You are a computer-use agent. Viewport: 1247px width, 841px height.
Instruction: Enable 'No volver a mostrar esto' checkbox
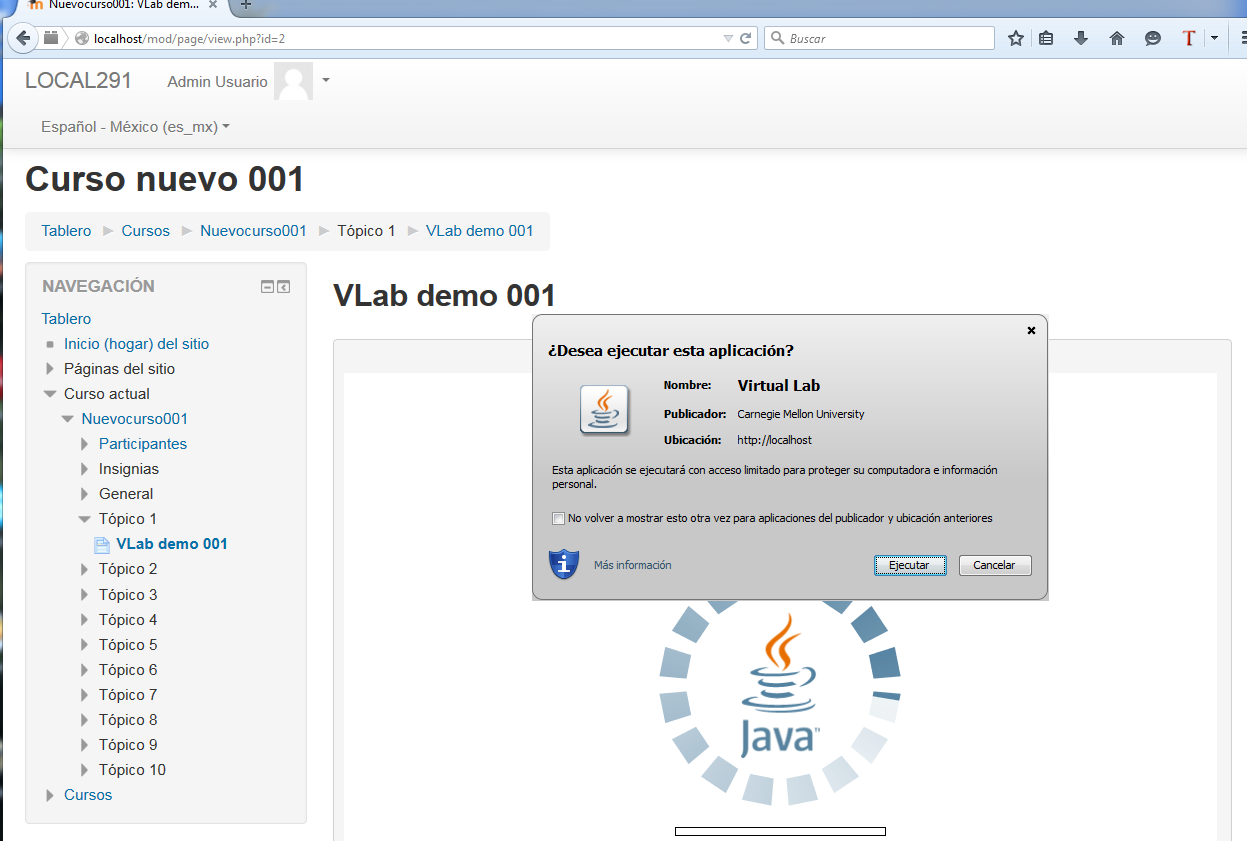pos(558,518)
